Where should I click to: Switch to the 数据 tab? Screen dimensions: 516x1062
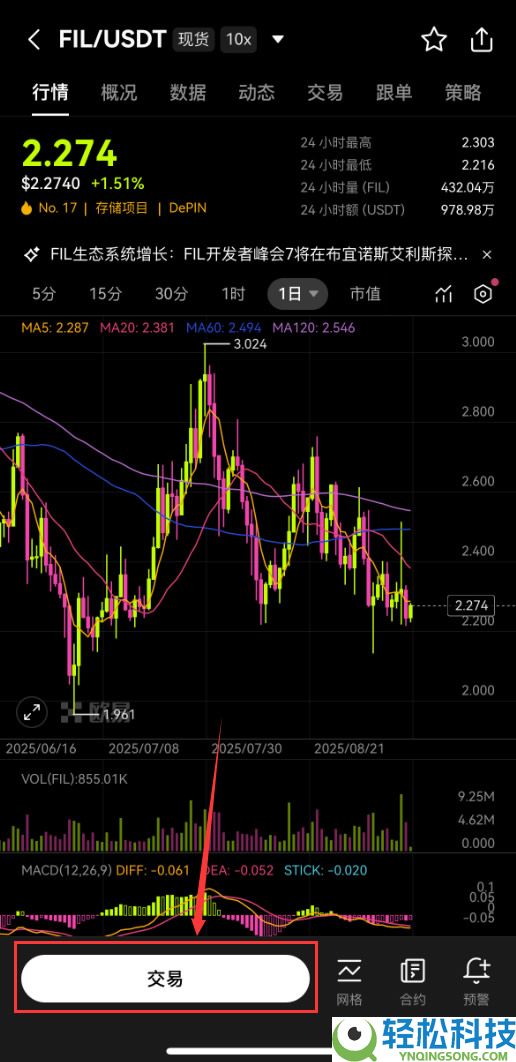coord(188,92)
